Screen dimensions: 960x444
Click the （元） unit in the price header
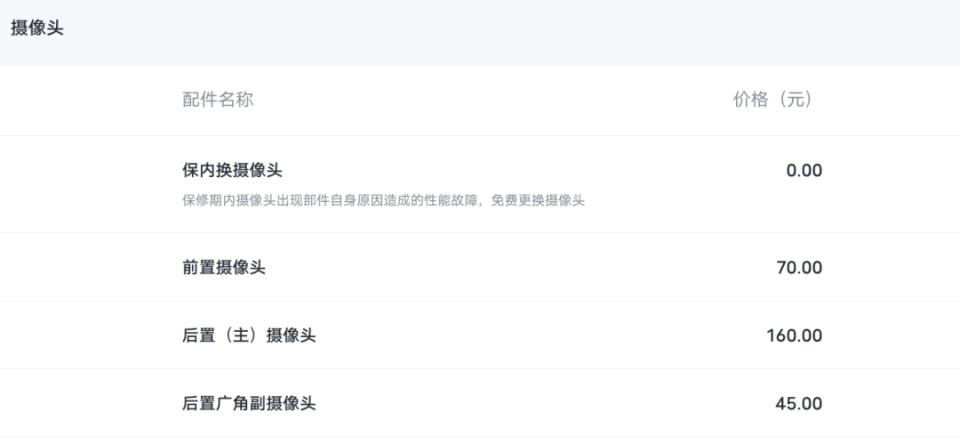(792, 99)
